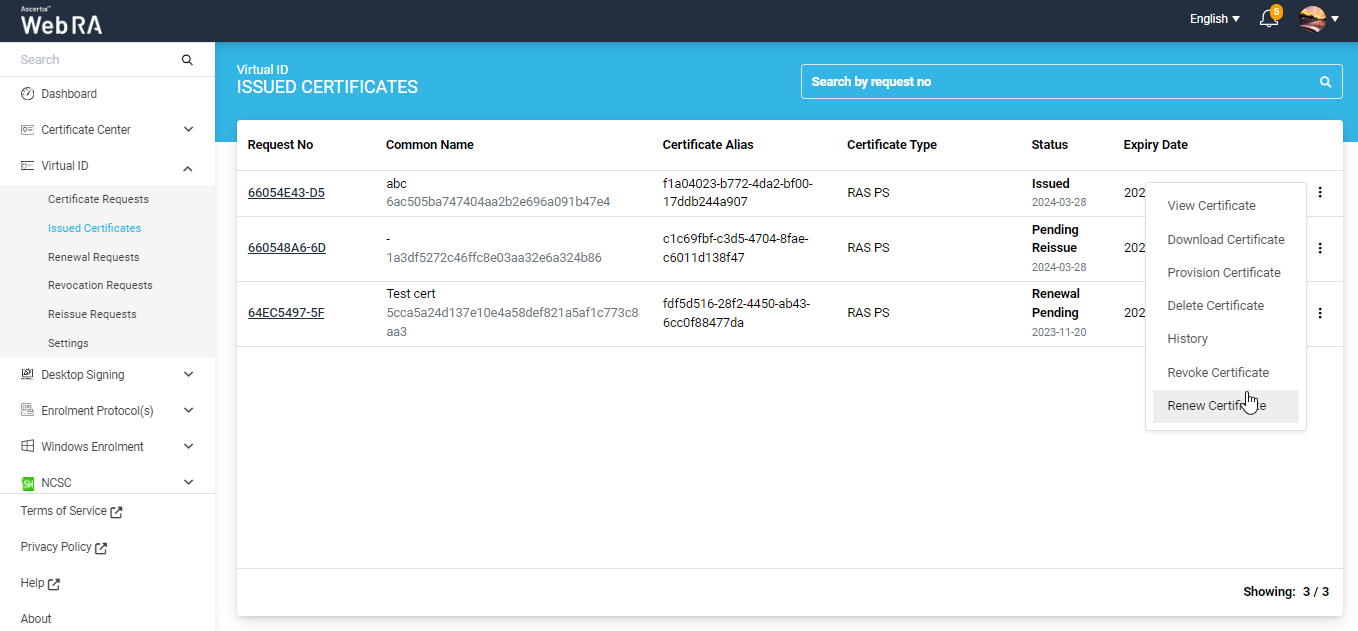This screenshot has height=631, width=1358.
Task: Collapse the Virtual ID section
Action: point(188,167)
